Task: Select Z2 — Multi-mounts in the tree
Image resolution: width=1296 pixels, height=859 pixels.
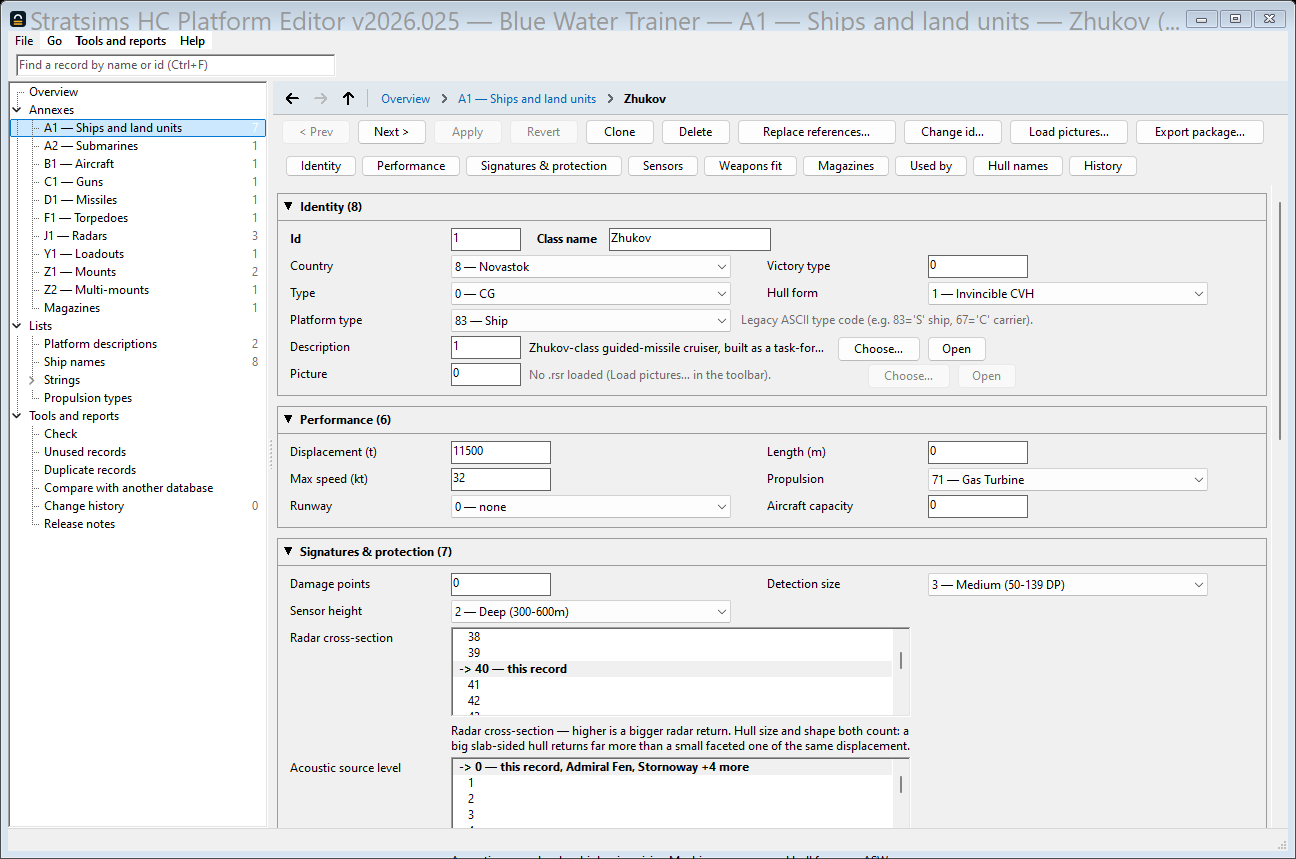Action: [96, 290]
